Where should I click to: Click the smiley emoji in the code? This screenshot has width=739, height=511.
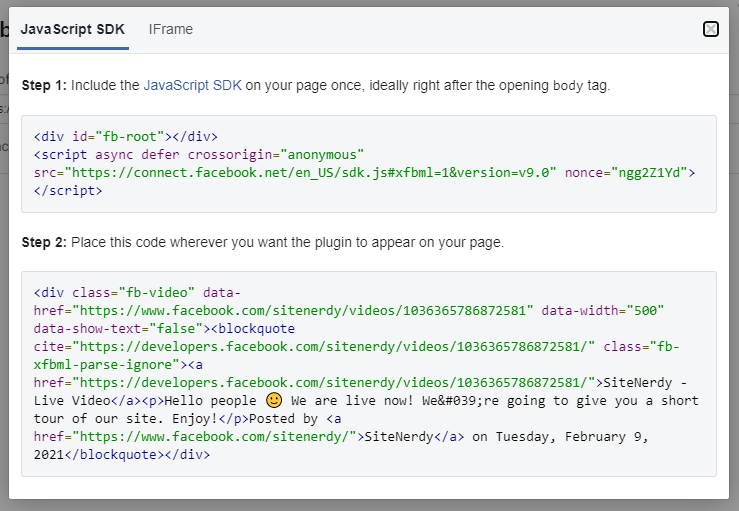click(274, 400)
